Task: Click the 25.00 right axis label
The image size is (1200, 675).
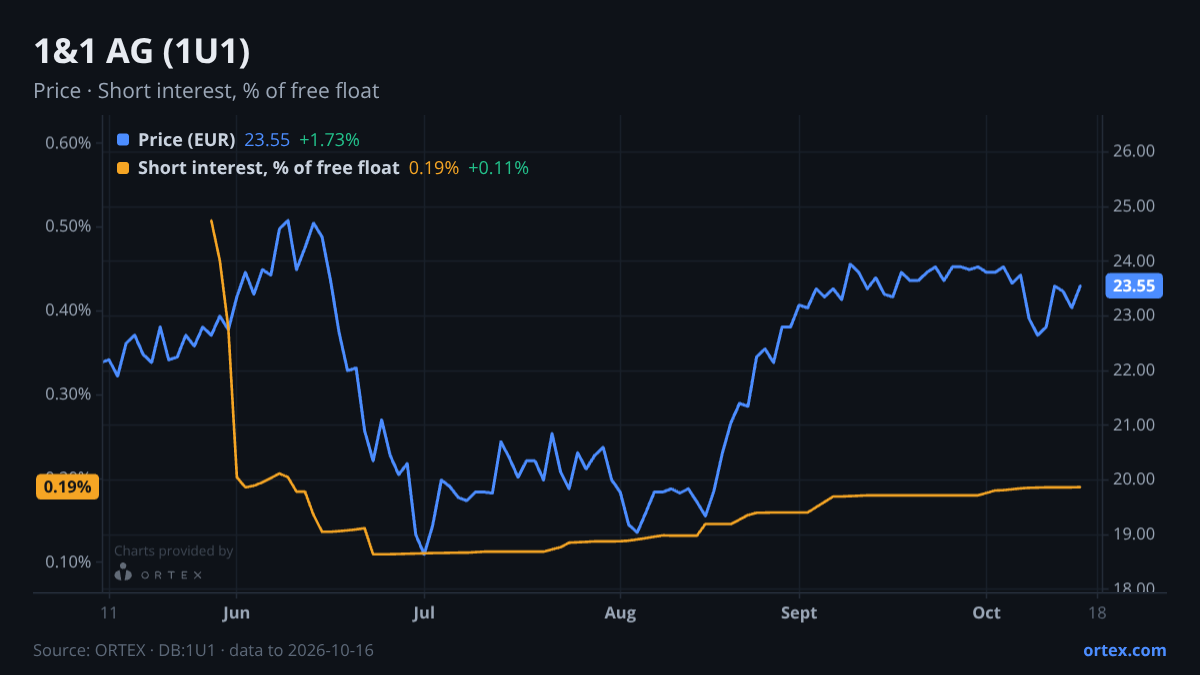Action: point(1134,206)
